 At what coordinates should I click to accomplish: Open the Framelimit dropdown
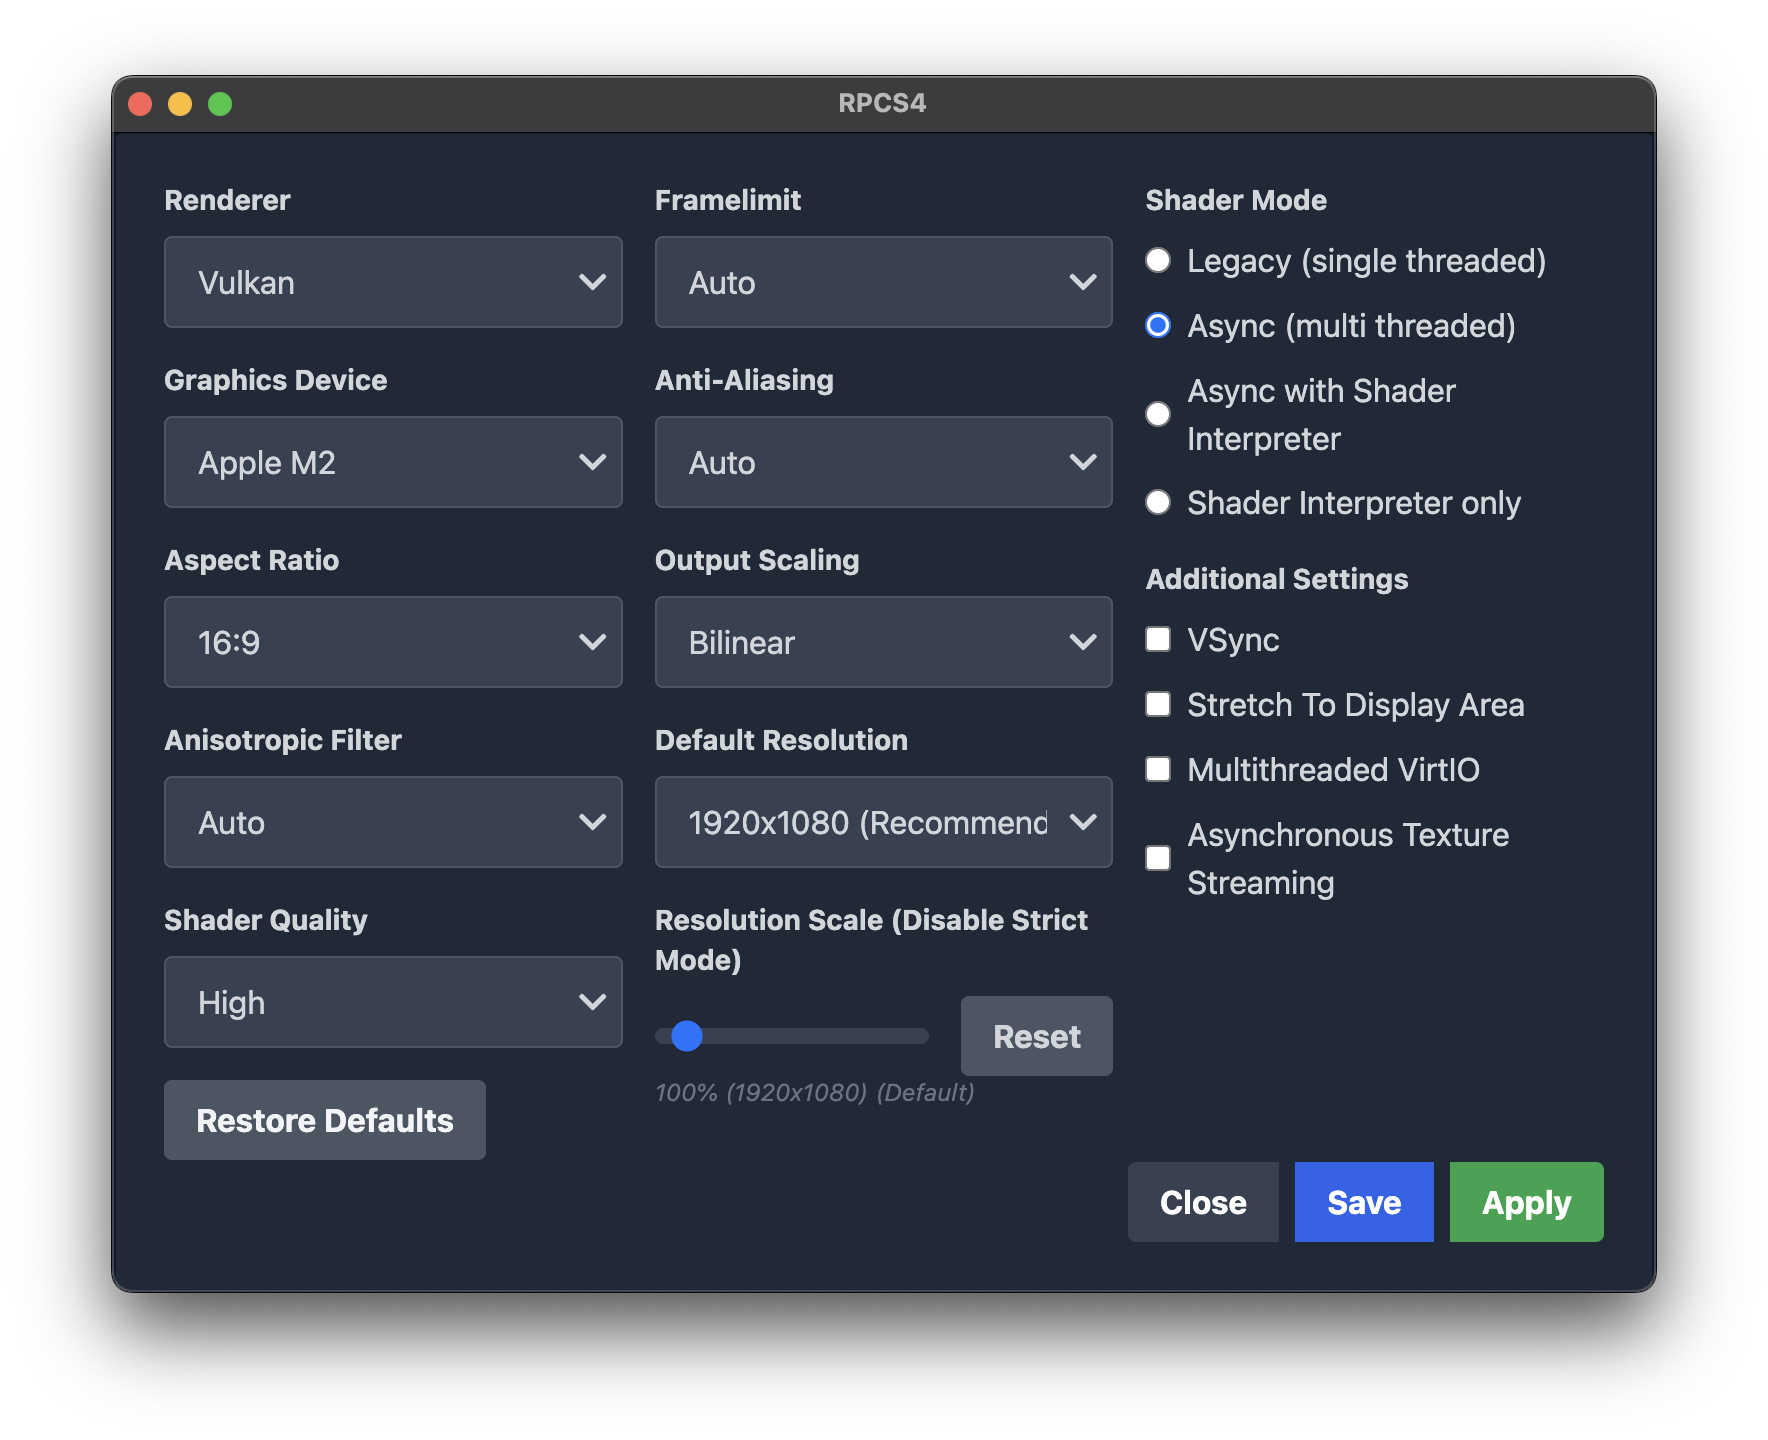[883, 282]
